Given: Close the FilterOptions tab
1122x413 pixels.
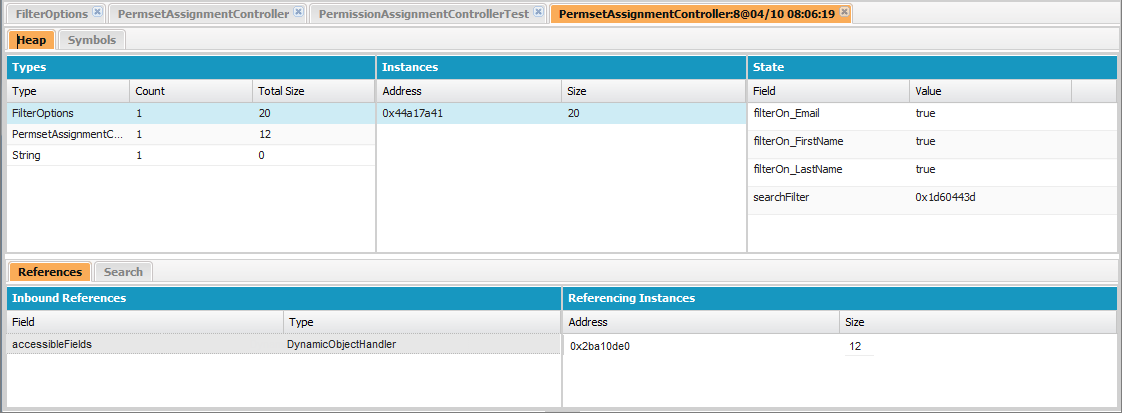Looking at the screenshot, I should [x=97, y=13].
